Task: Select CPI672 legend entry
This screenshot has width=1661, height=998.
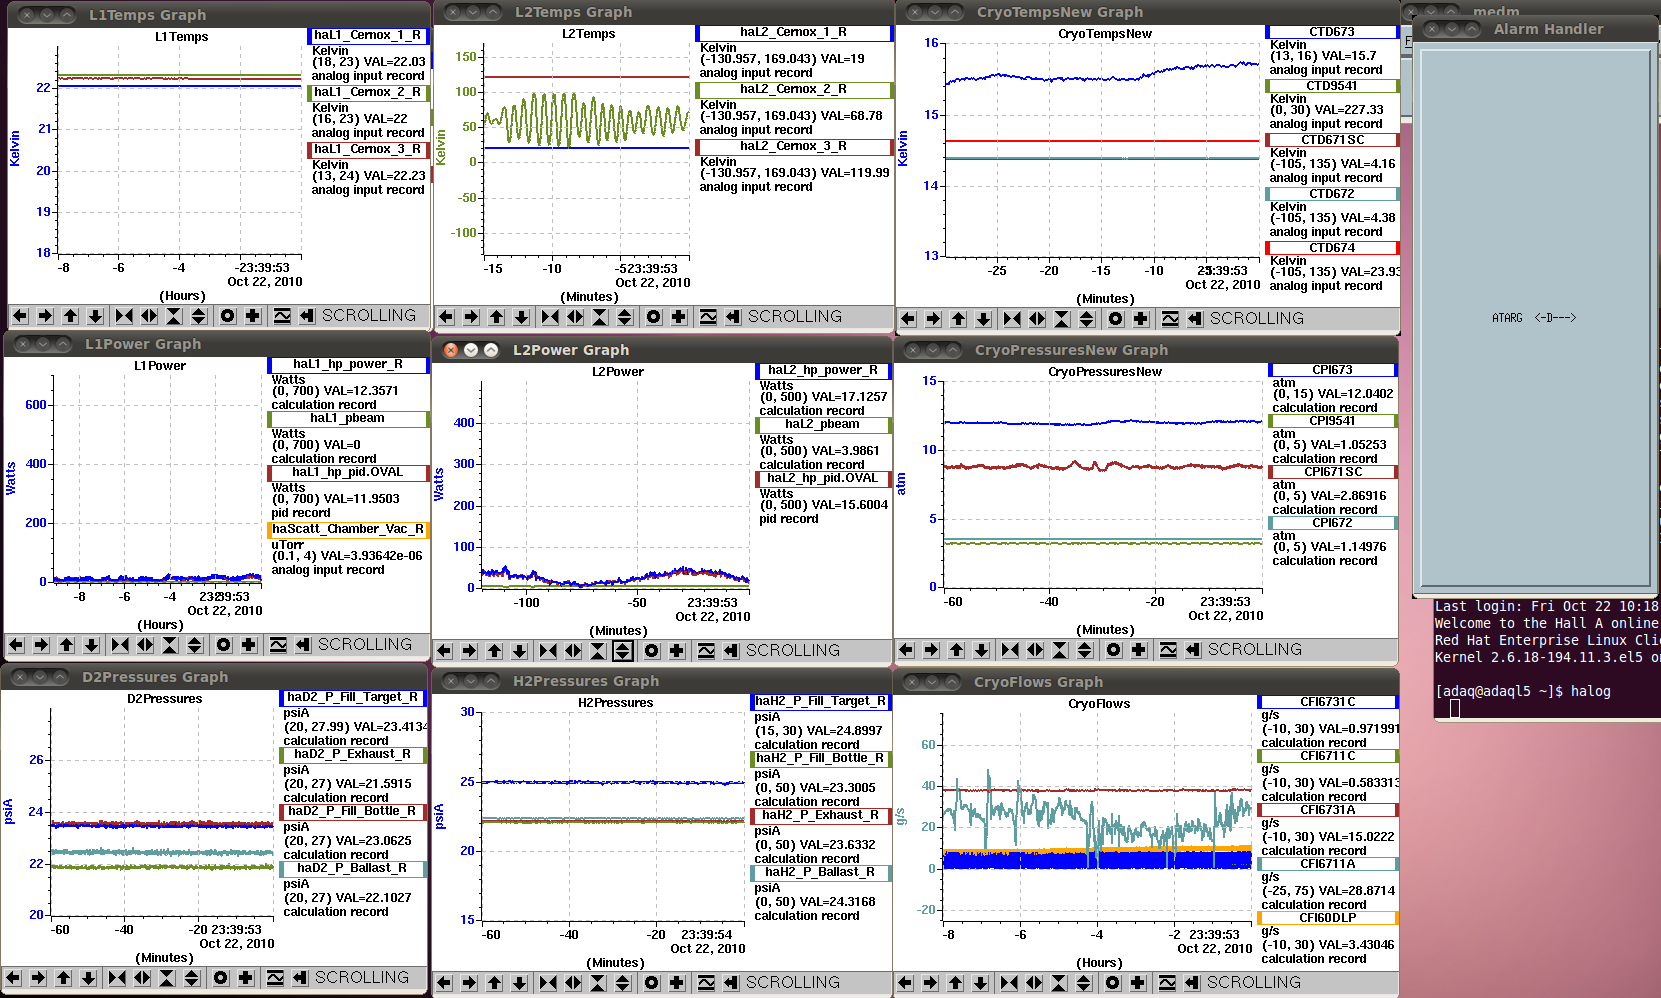Action: tap(1333, 523)
